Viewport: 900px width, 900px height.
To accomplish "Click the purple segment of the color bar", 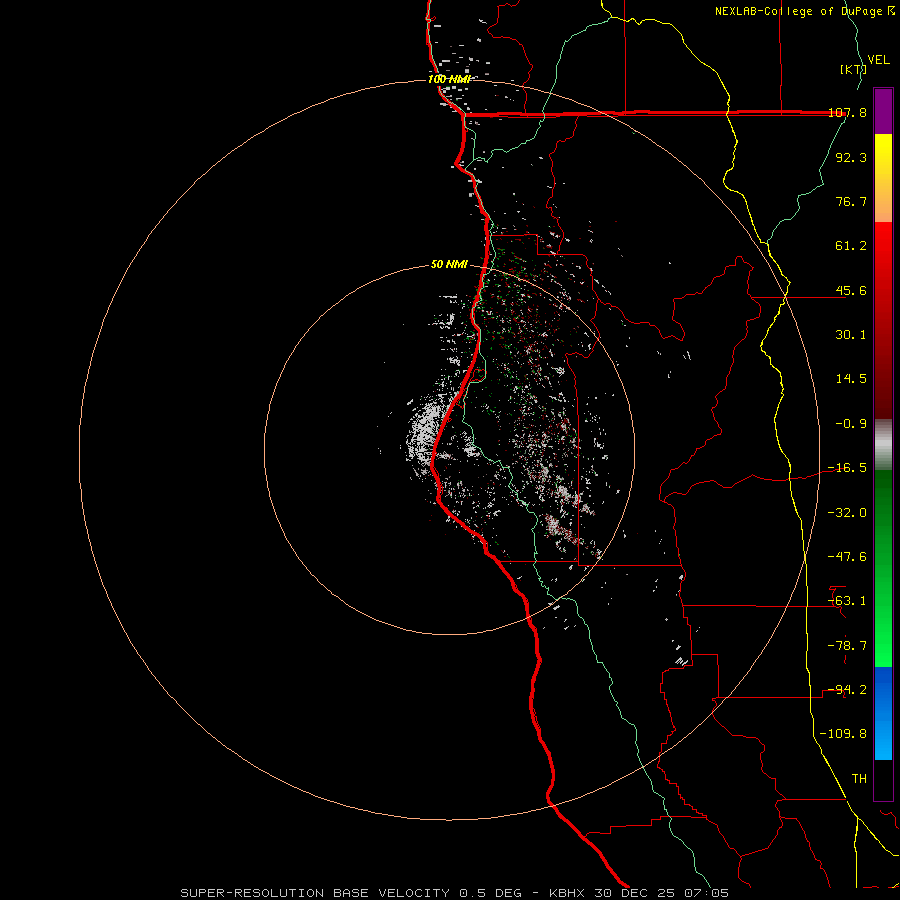I will [x=883, y=112].
